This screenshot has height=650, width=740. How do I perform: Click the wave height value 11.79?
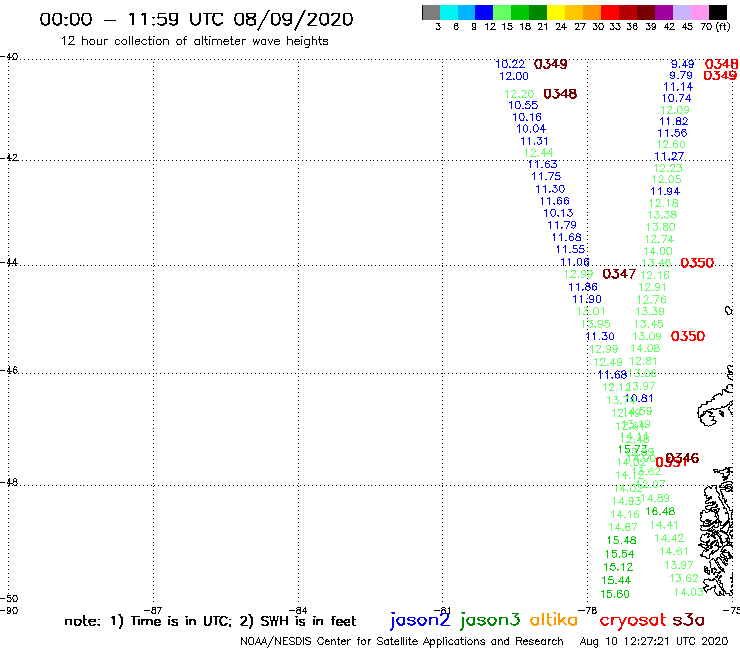pyautogui.click(x=562, y=225)
